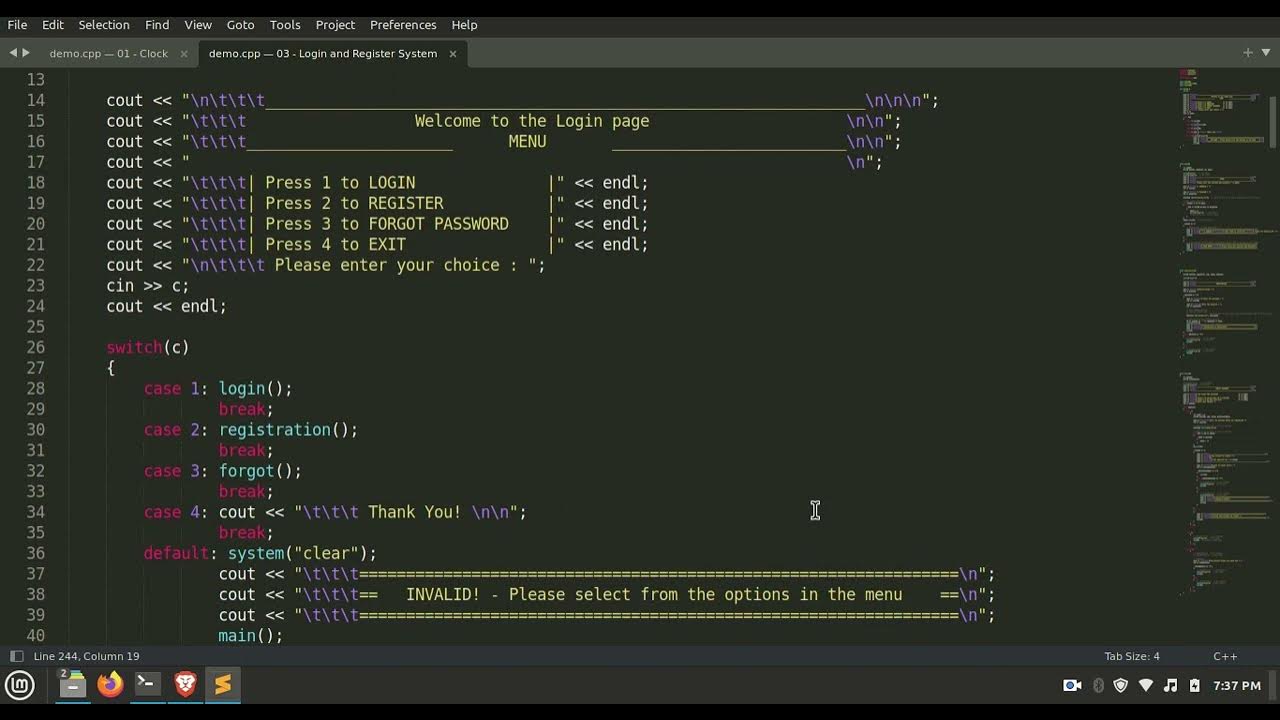Click the screen recorder camera tray icon
This screenshot has width=1280, height=720.
click(x=1072, y=685)
